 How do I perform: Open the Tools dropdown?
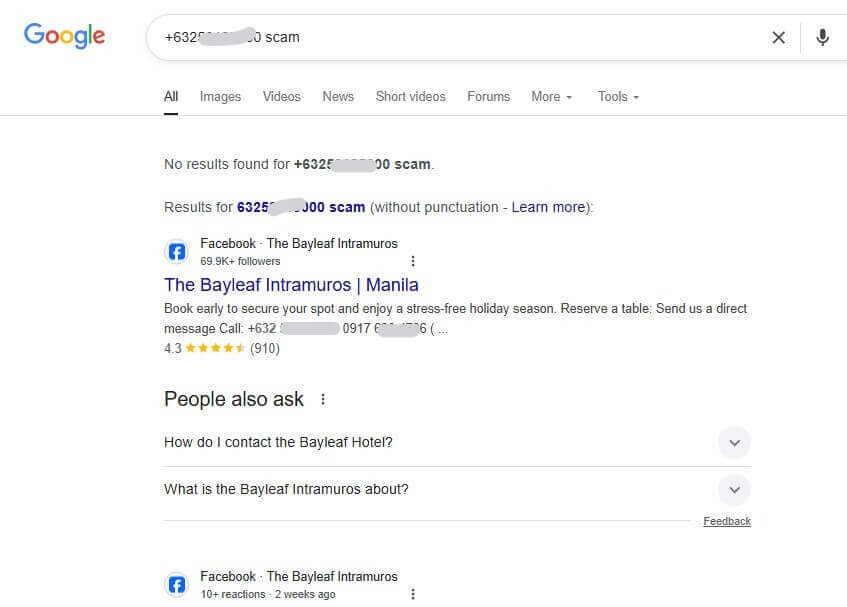618,97
